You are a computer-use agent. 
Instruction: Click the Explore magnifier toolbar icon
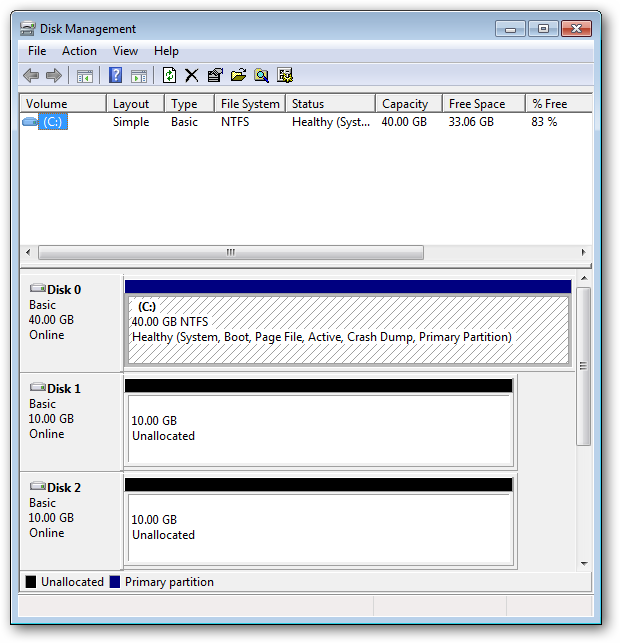pyautogui.click(x=261, y=75)
